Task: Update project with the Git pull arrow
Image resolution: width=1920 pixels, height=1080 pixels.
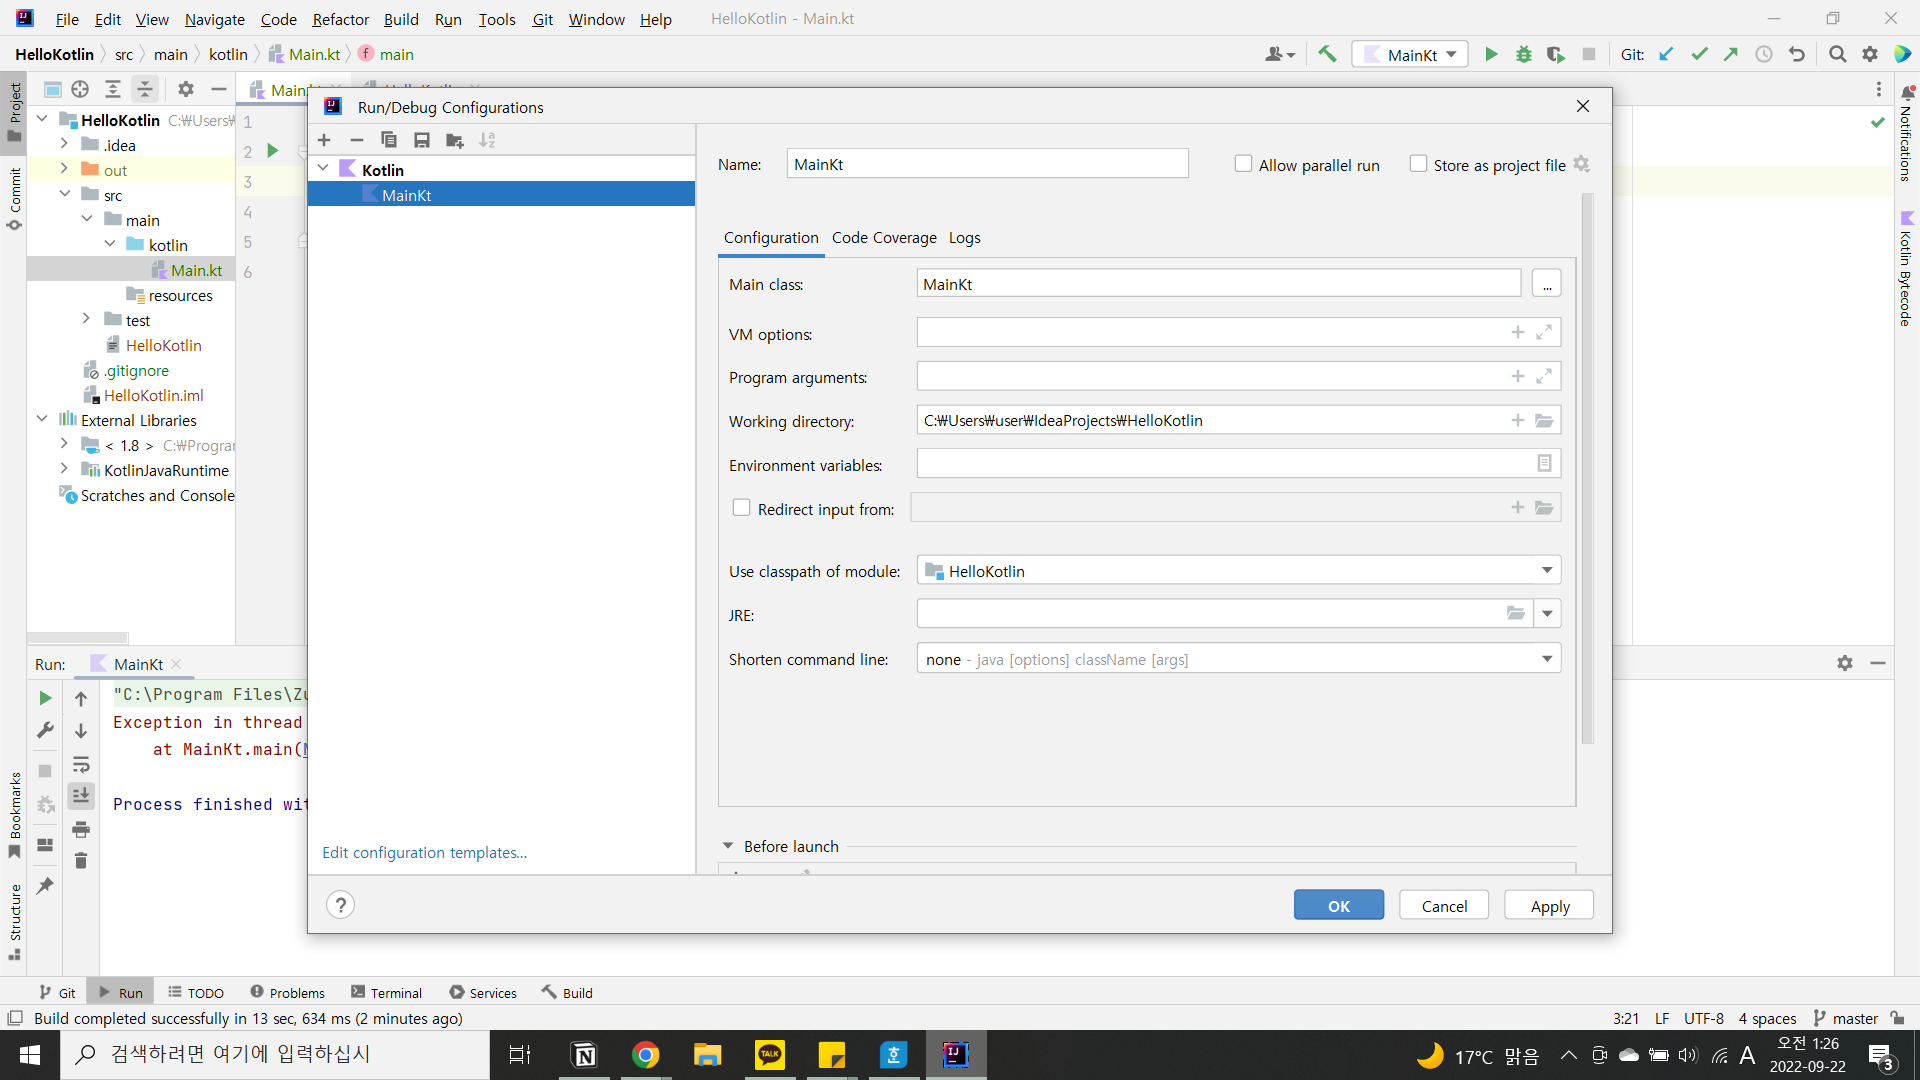Action: point(1666,54)
